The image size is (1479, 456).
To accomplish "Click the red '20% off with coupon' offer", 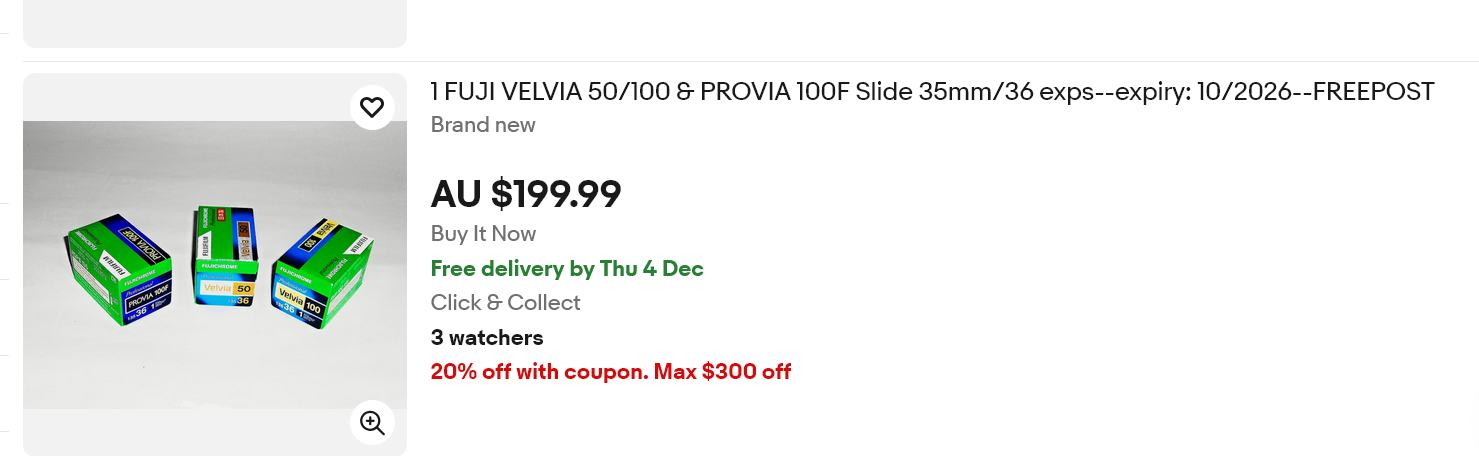I will [539, 372].
